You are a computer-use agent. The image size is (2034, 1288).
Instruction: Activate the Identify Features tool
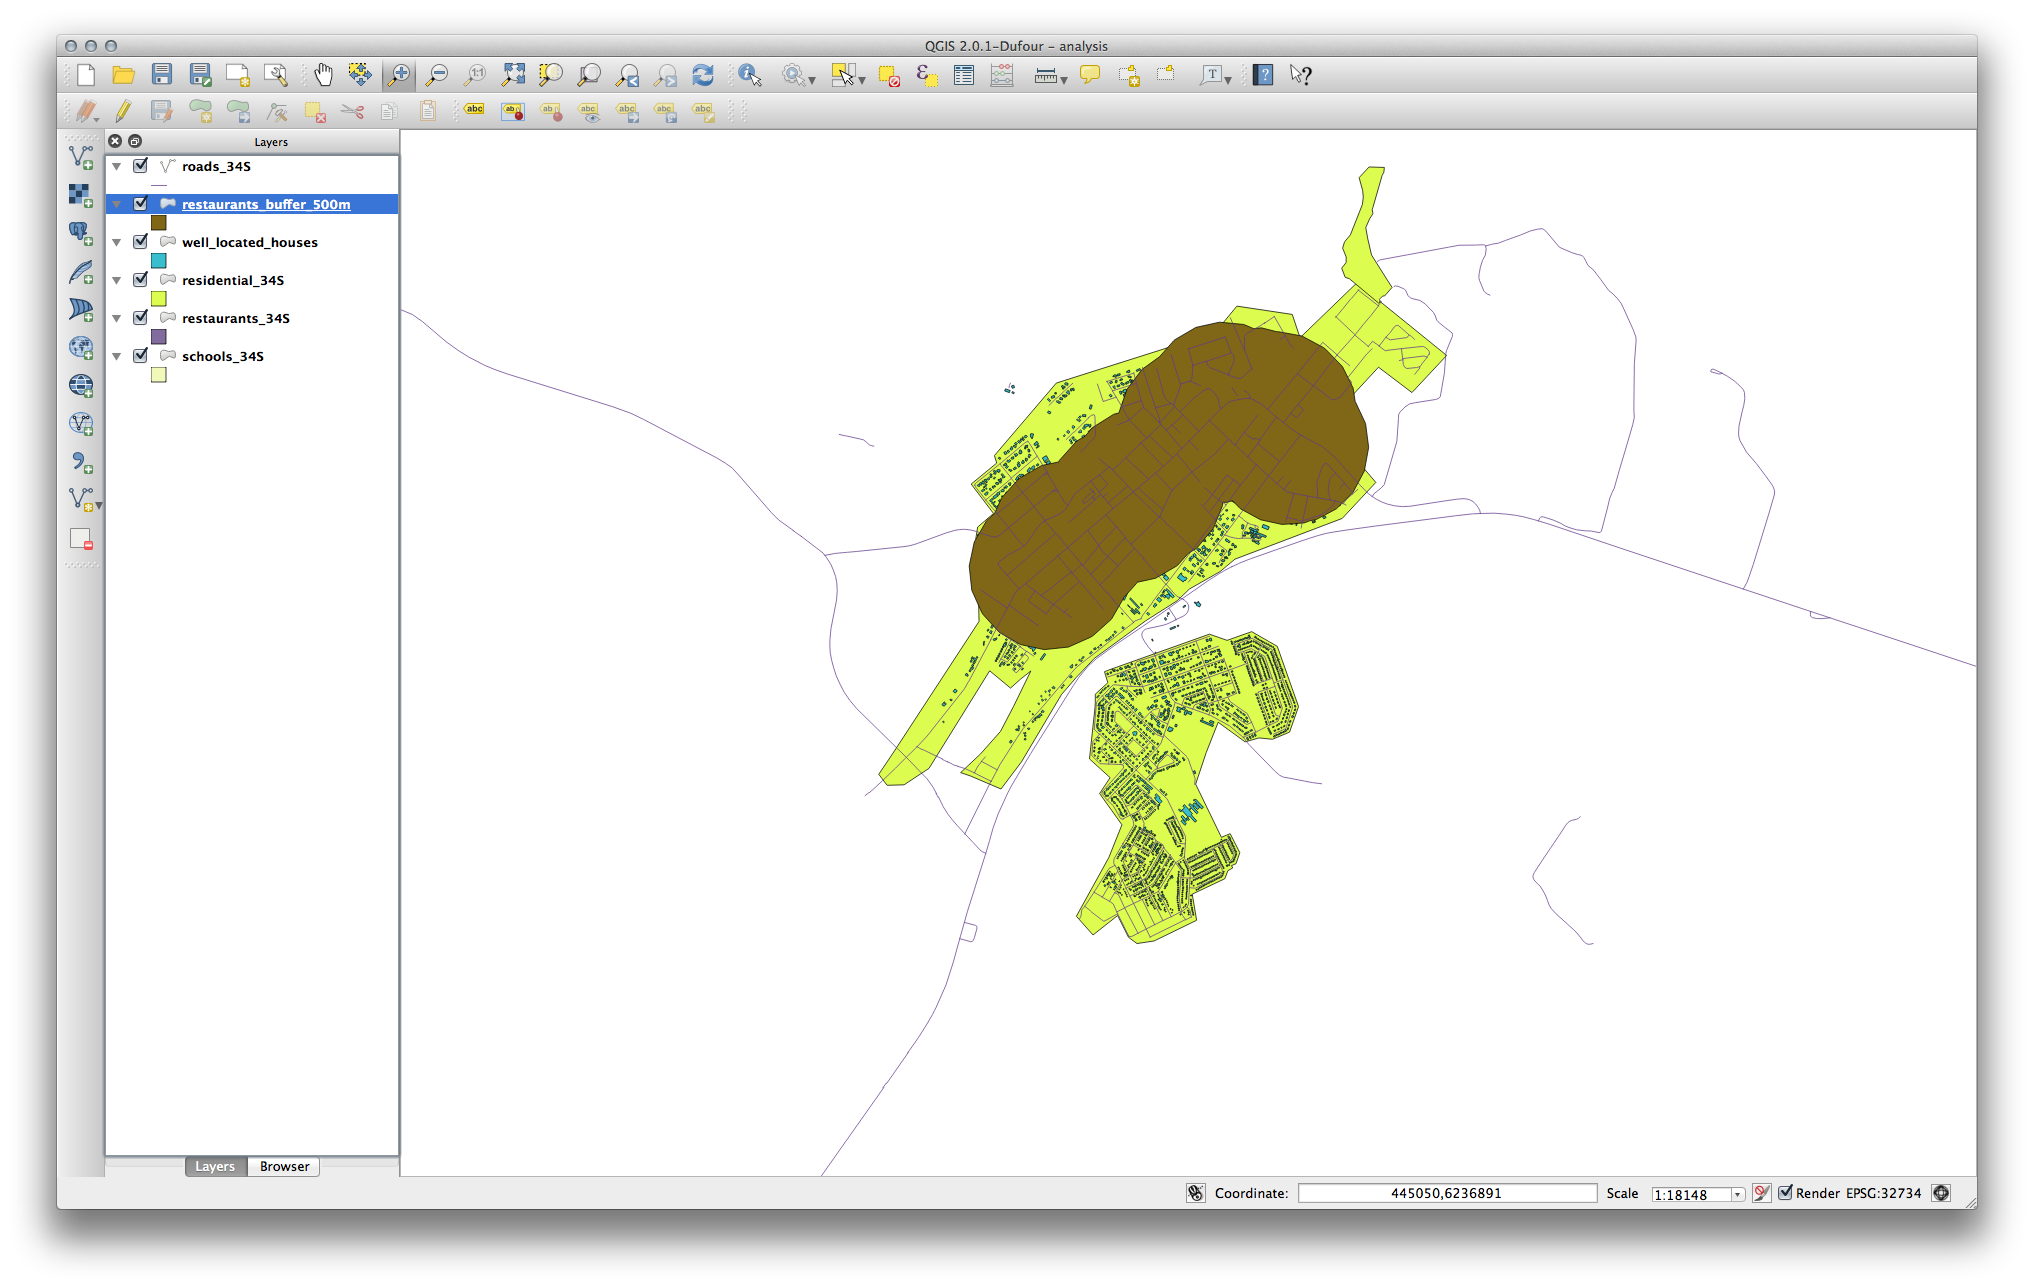click(749, 75)
